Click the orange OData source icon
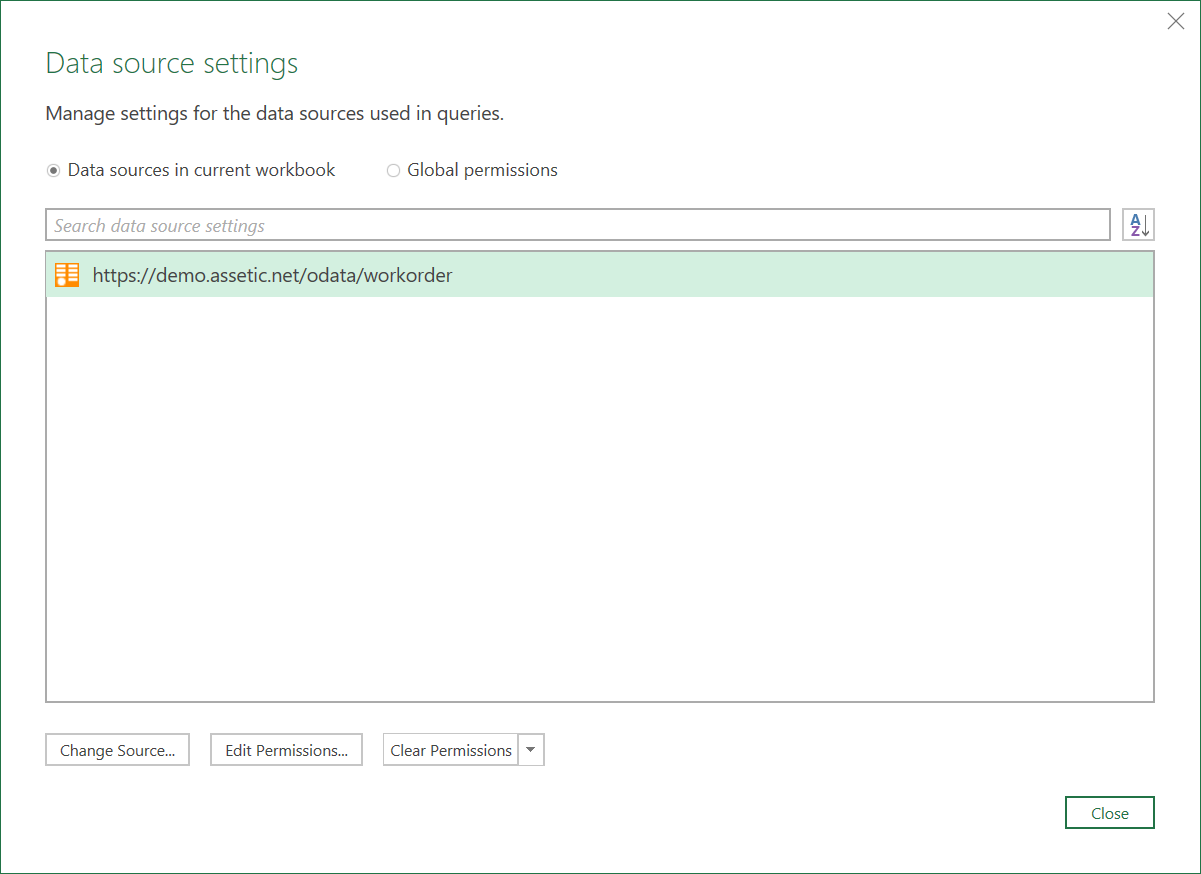Image resolution: width=1201 pixels, height=874 pixels. point(67,275)
